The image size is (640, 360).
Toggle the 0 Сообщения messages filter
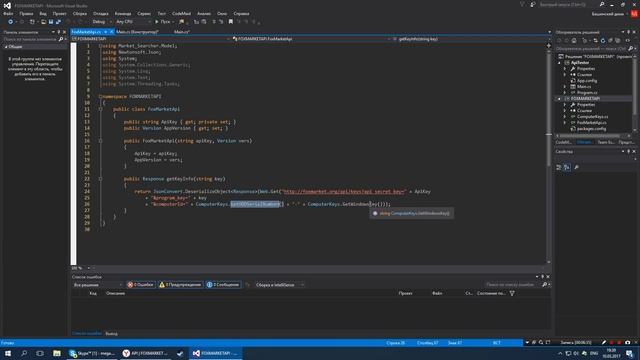click(x=223, y=285)
